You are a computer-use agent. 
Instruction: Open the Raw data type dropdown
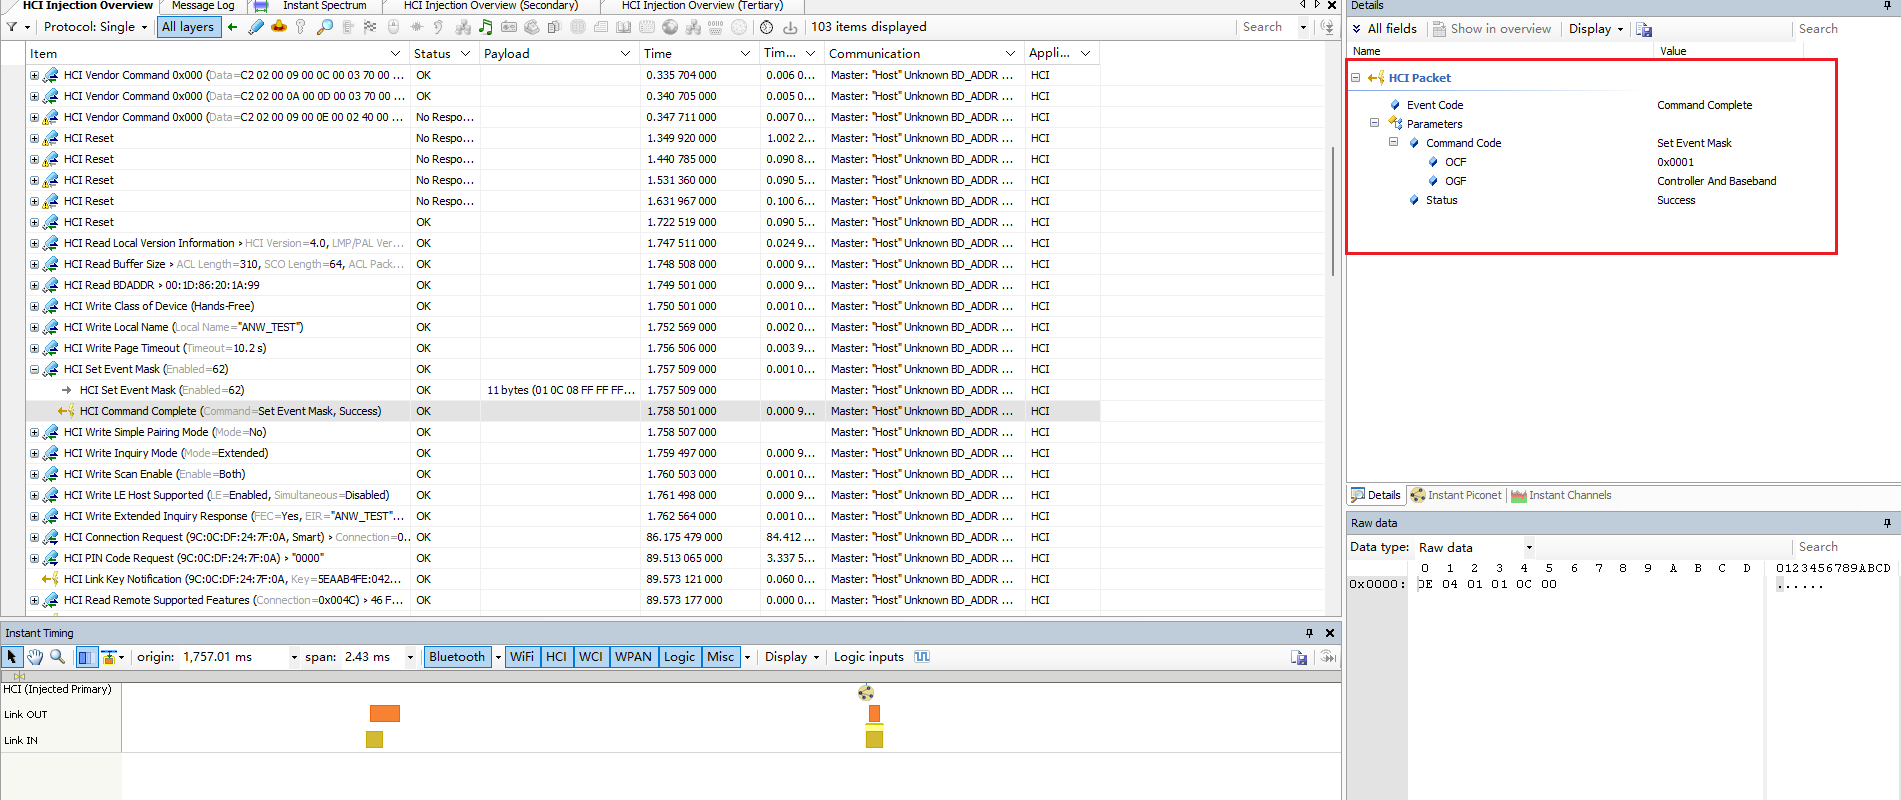click(1529, 548)
